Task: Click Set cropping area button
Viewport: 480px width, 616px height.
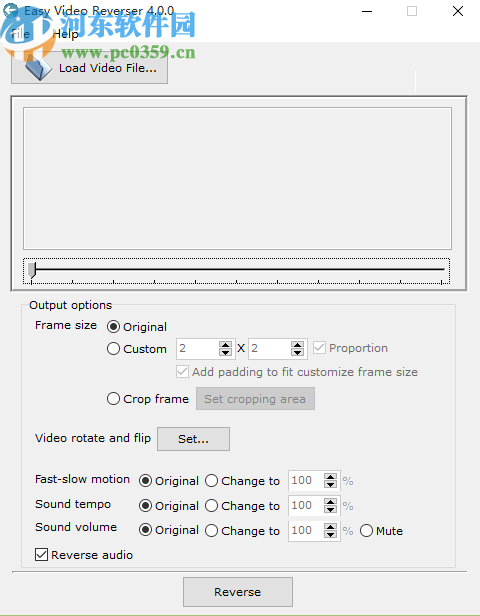Action: [x=255, y=399]
